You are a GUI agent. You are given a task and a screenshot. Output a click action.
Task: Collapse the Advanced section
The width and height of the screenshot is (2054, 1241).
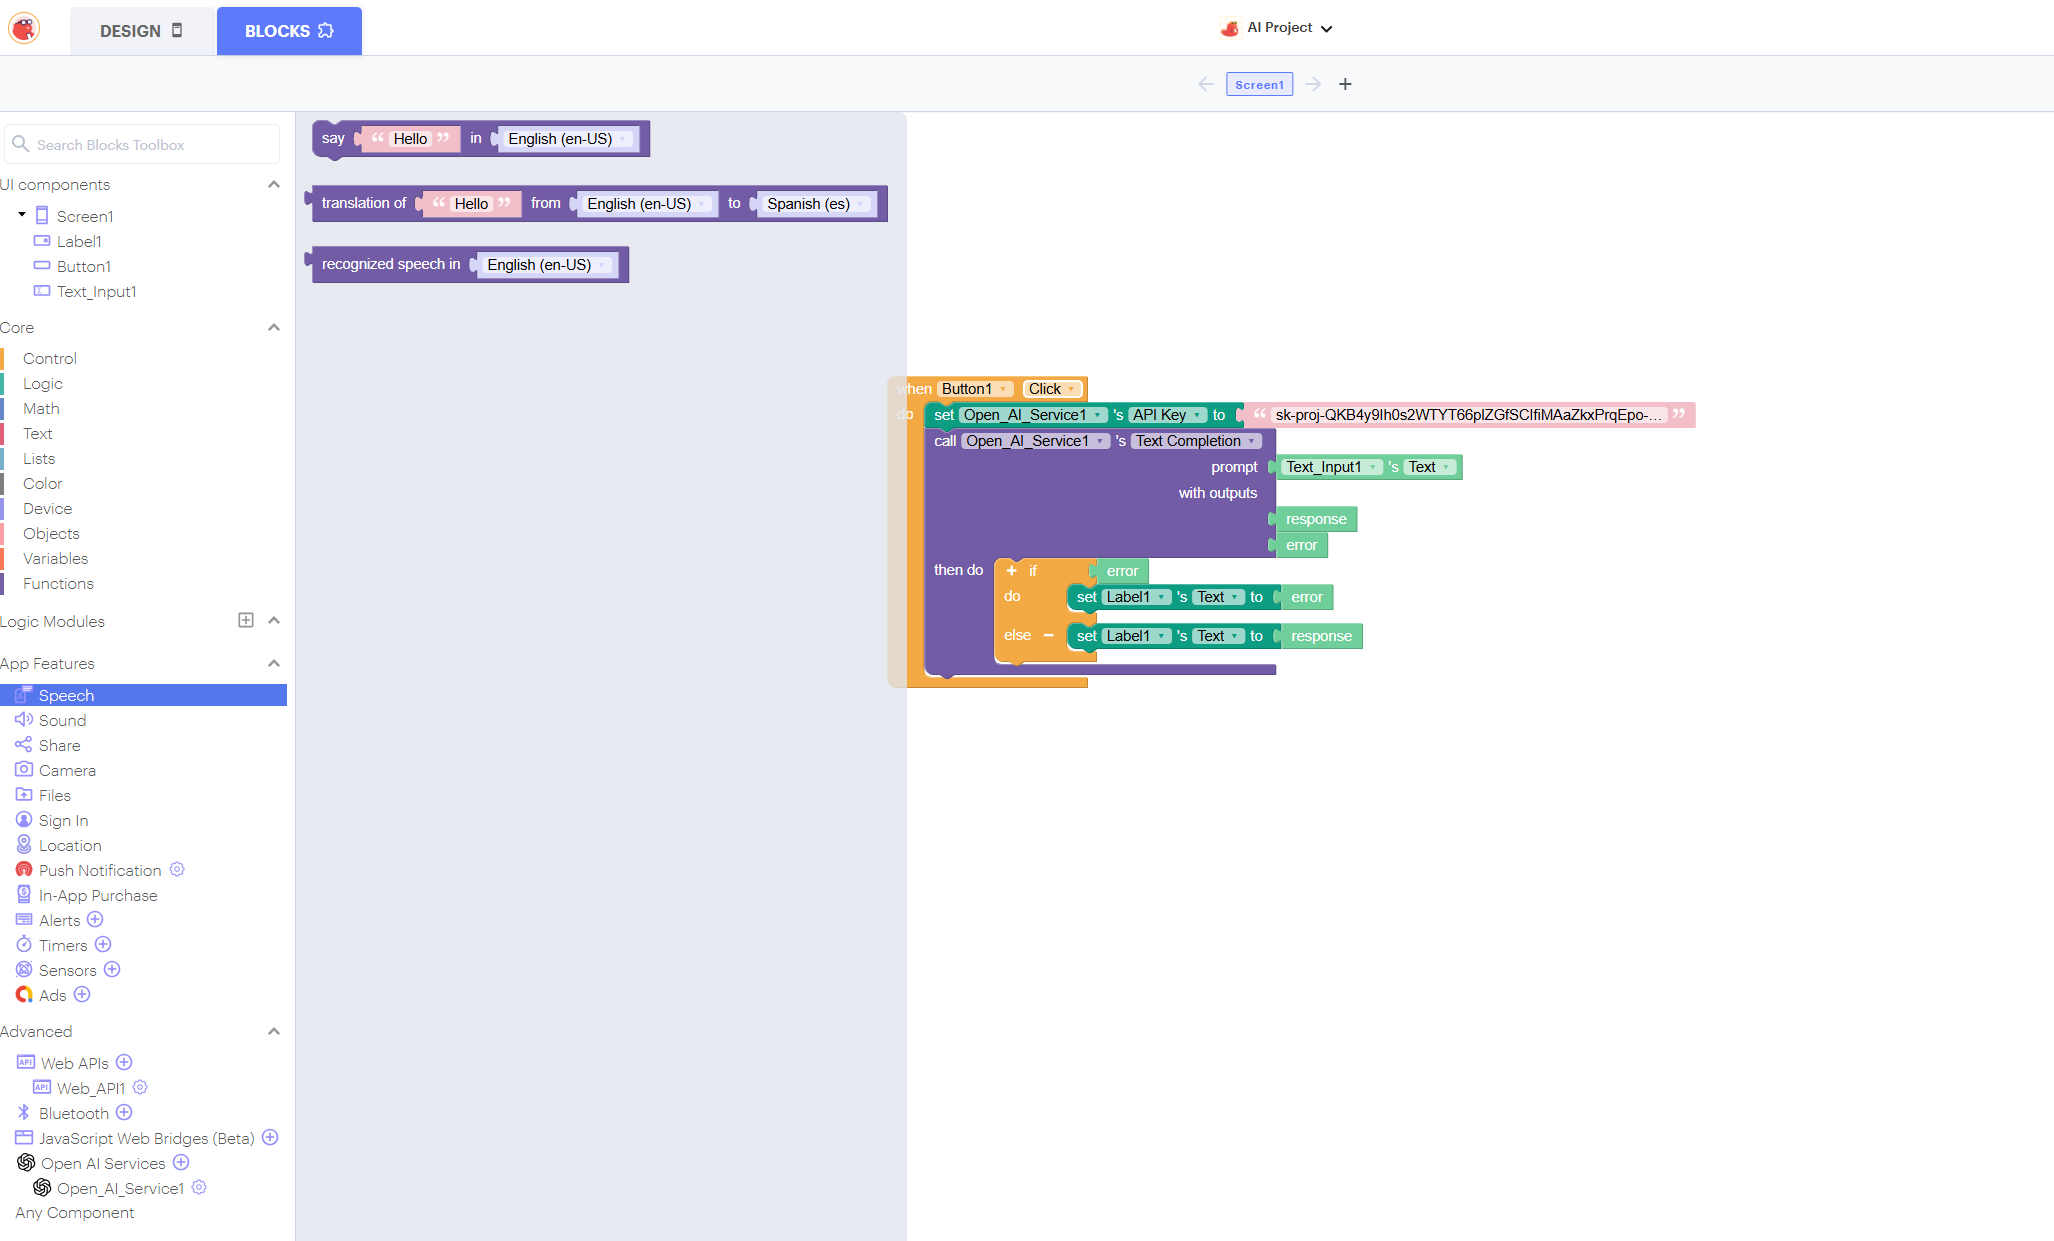pyautogui.click(x=274, y=1032)
